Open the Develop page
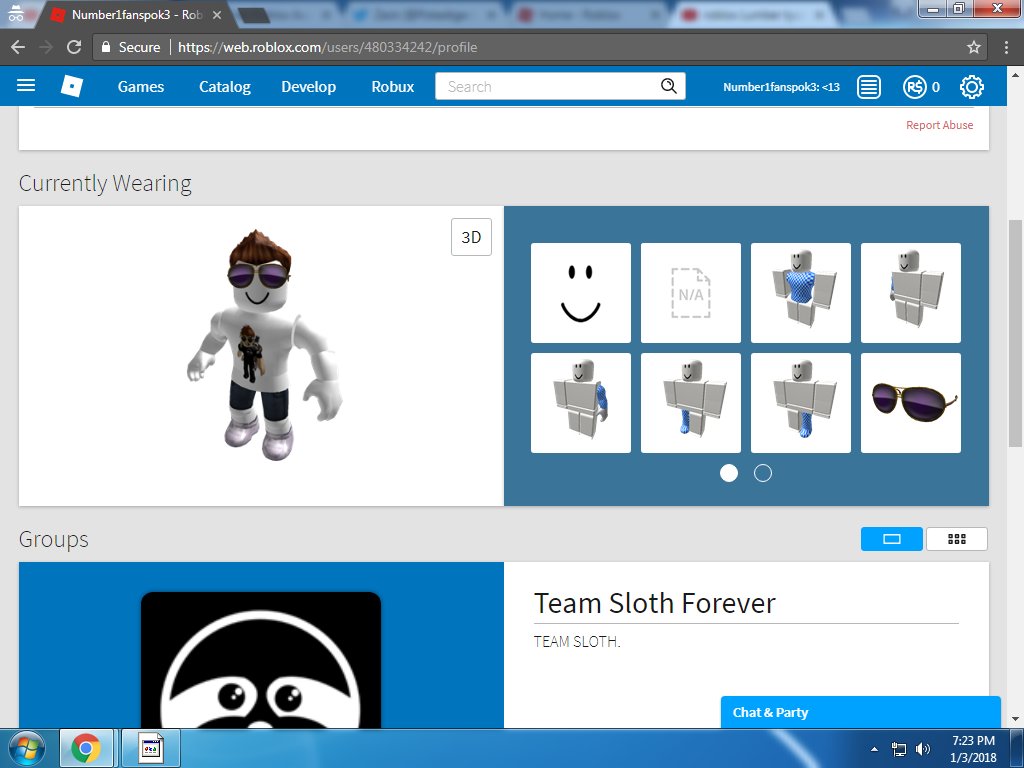The image size is (1024, 768). (x=308, y=87)
